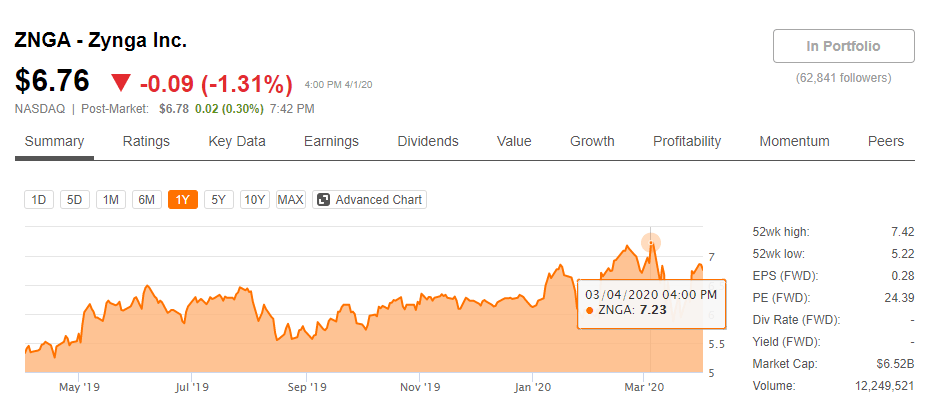Click the May '19 axis label
Image resolution: width=927 pixels, height=410 pixels.
[x=79, y=388]
